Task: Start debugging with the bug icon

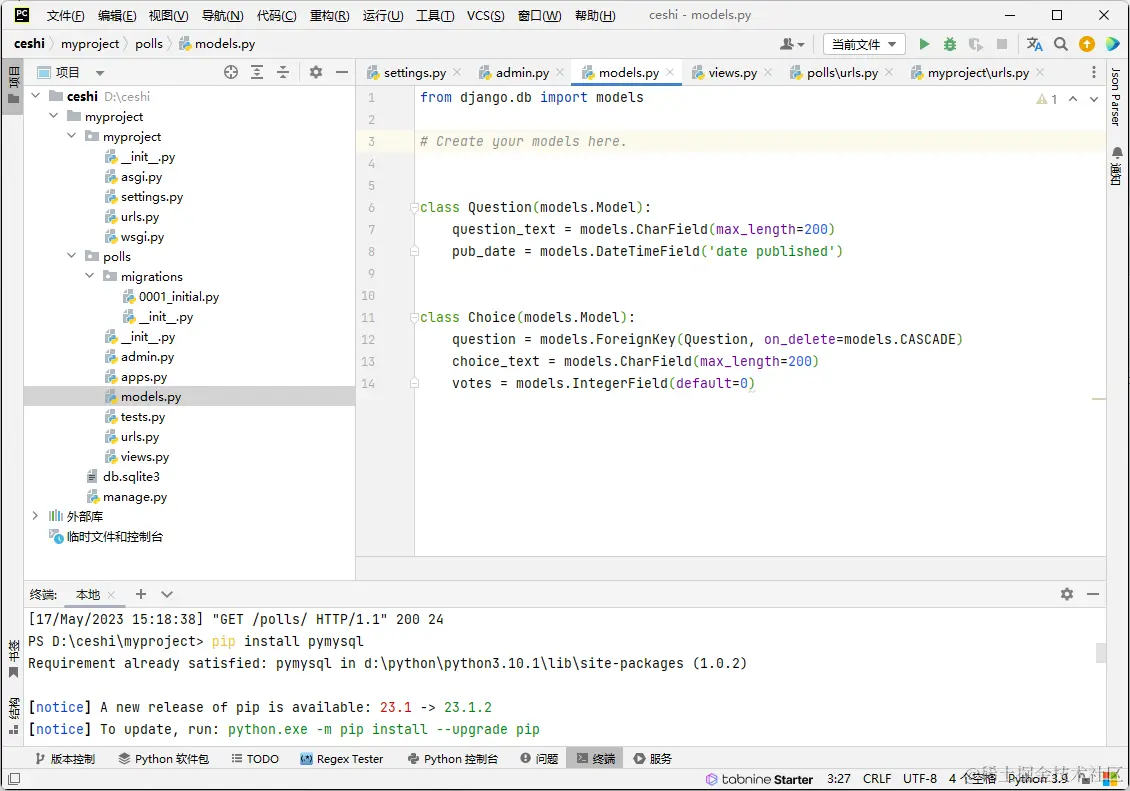Action: [x=950, y=44]
